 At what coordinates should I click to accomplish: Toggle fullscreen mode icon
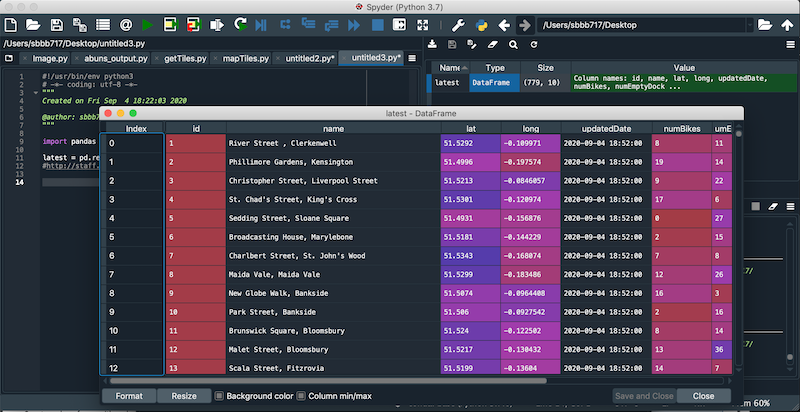422,25
